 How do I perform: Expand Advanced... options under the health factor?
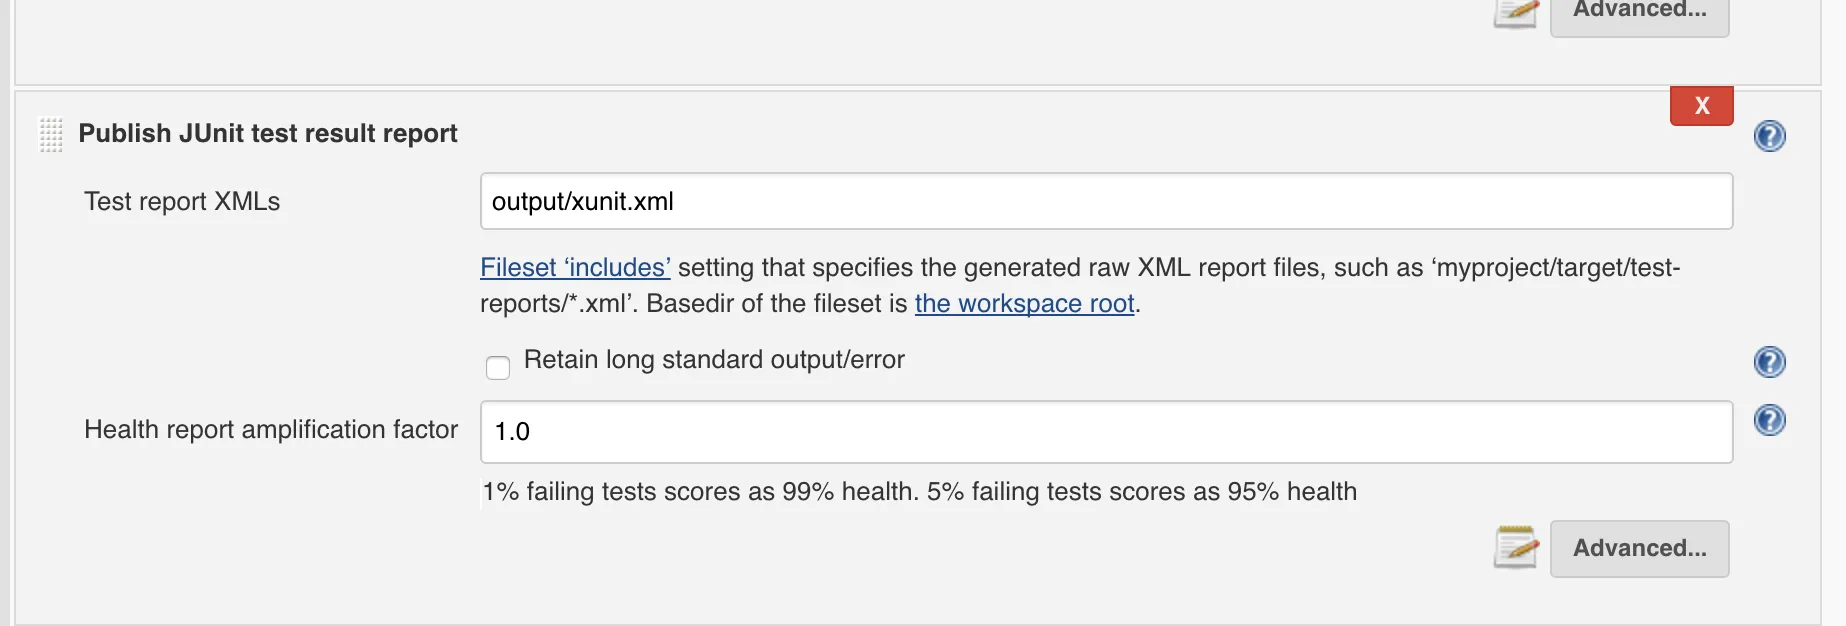[x=1639, y=548]
